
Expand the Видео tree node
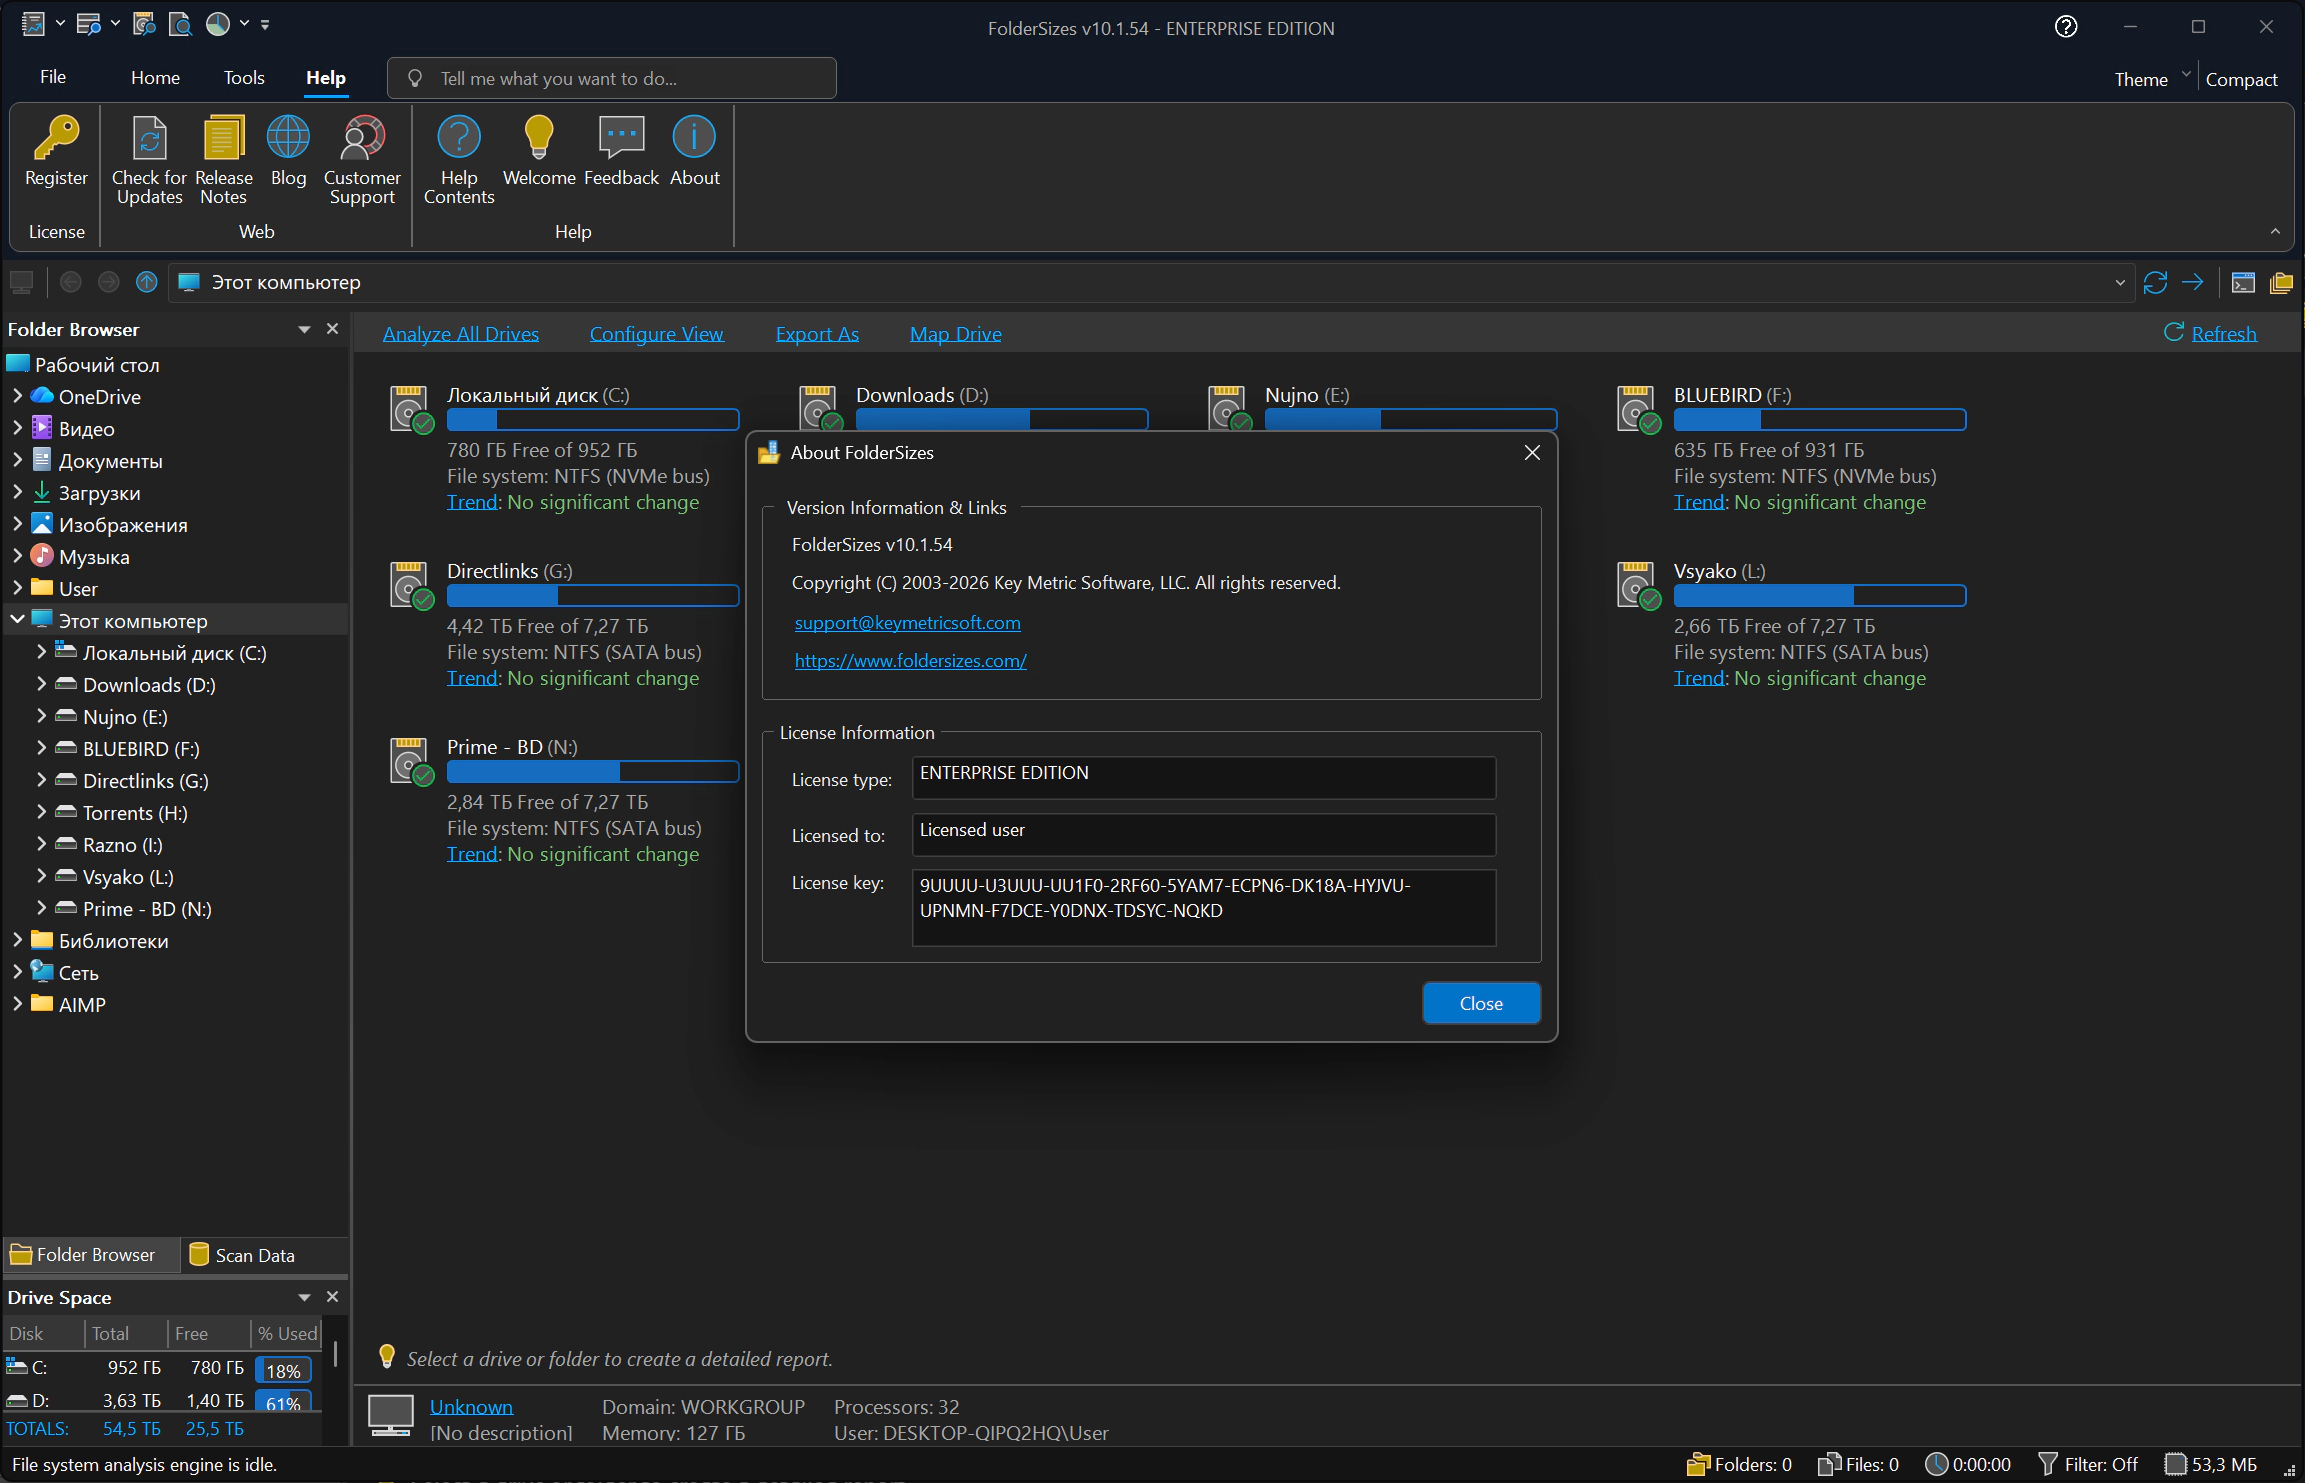pos(17,428)
